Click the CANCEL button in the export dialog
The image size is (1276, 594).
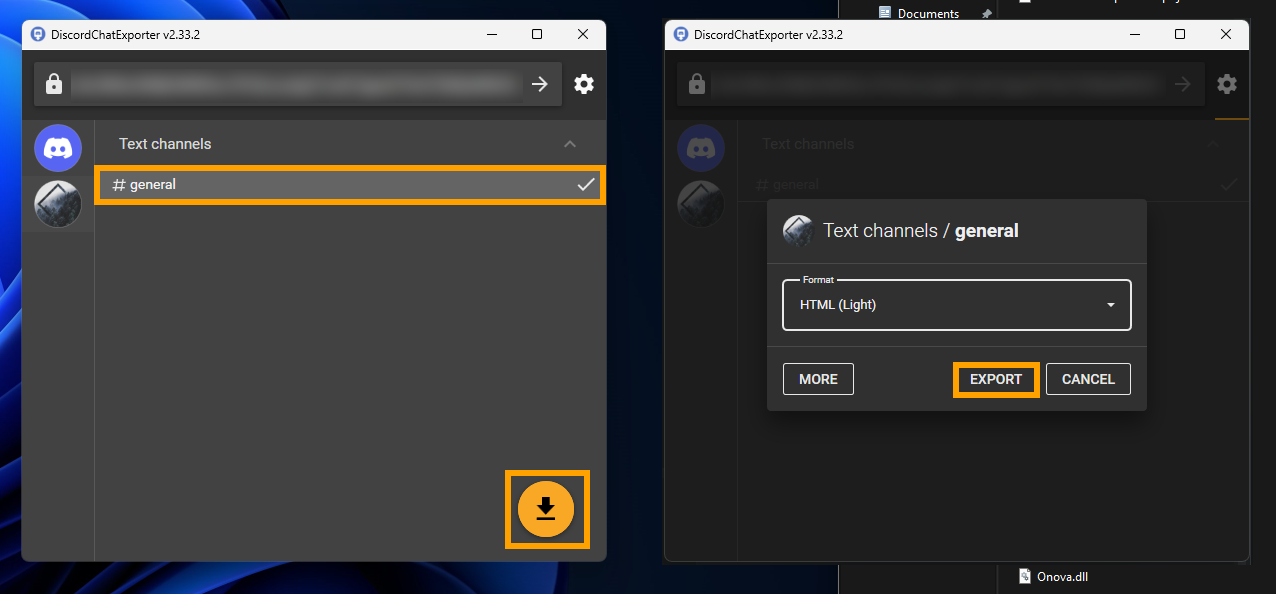tap(1088, 379)
